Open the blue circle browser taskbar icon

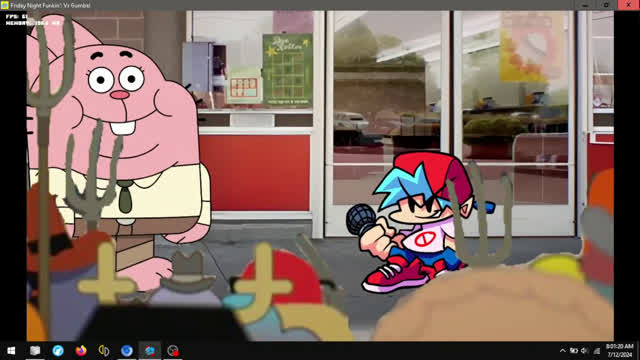point(127,351)
